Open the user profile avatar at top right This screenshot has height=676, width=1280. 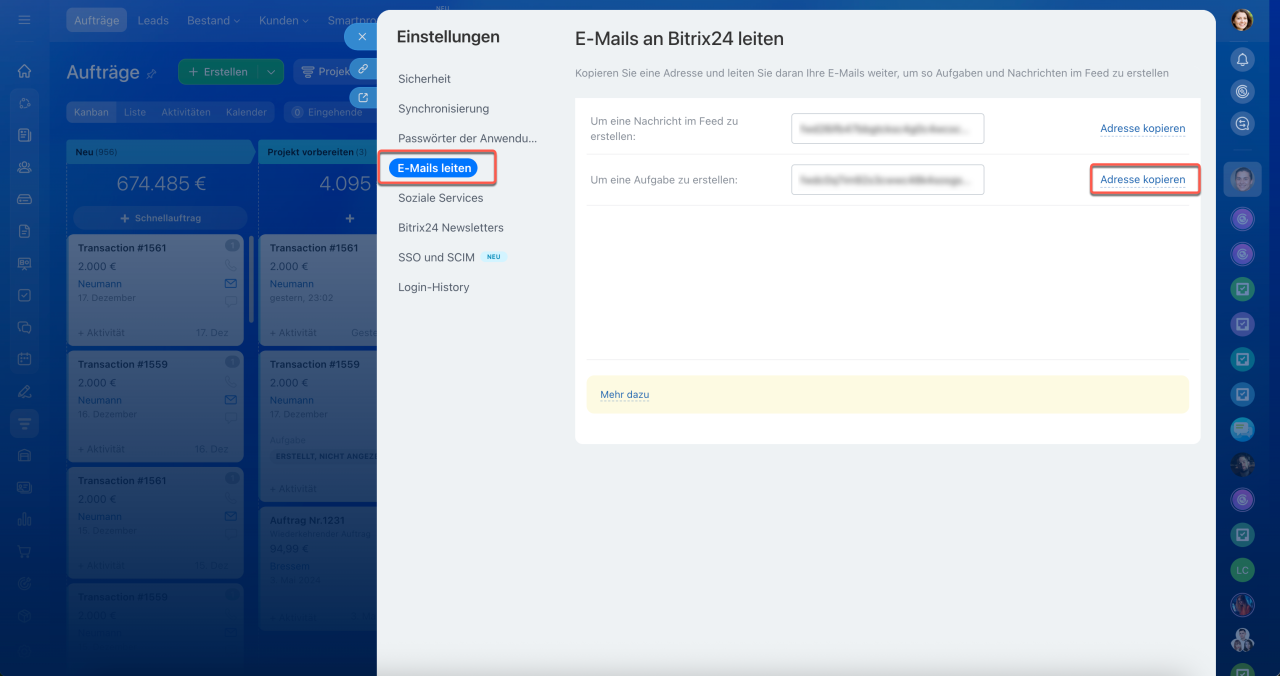(1242, 20)
